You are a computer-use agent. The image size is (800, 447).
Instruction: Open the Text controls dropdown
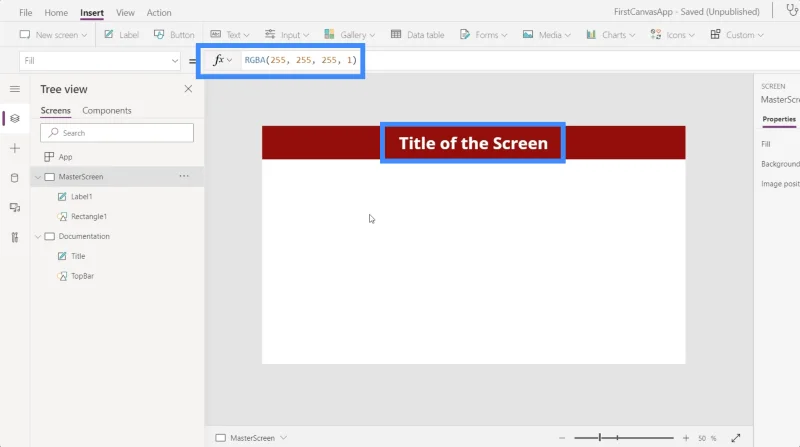(230, 35)
